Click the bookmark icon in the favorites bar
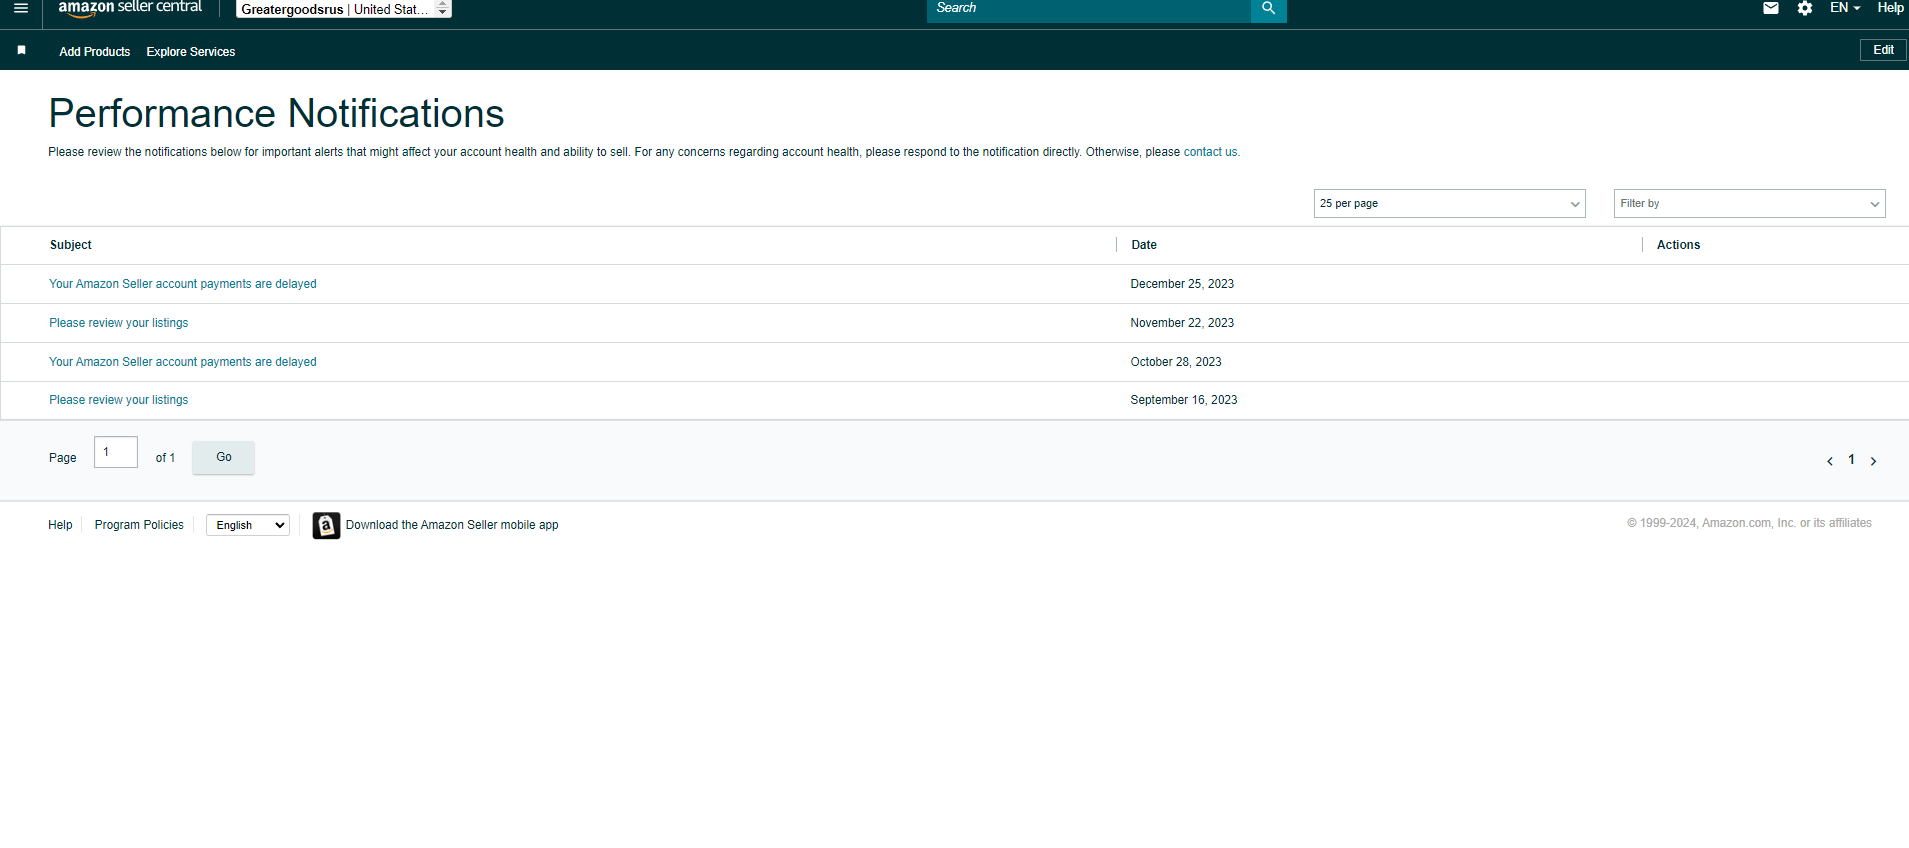The width and height of the screenshot is (1909, 848). tap(22, 50)
